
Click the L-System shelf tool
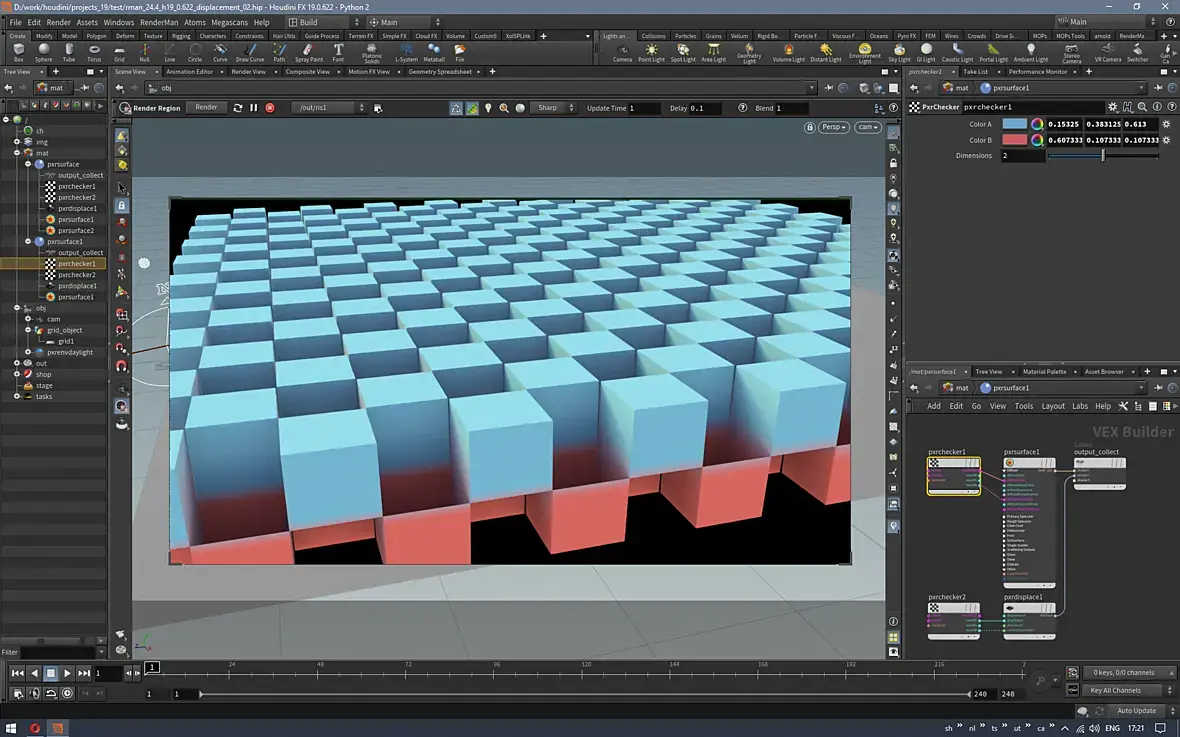point(406,51)
